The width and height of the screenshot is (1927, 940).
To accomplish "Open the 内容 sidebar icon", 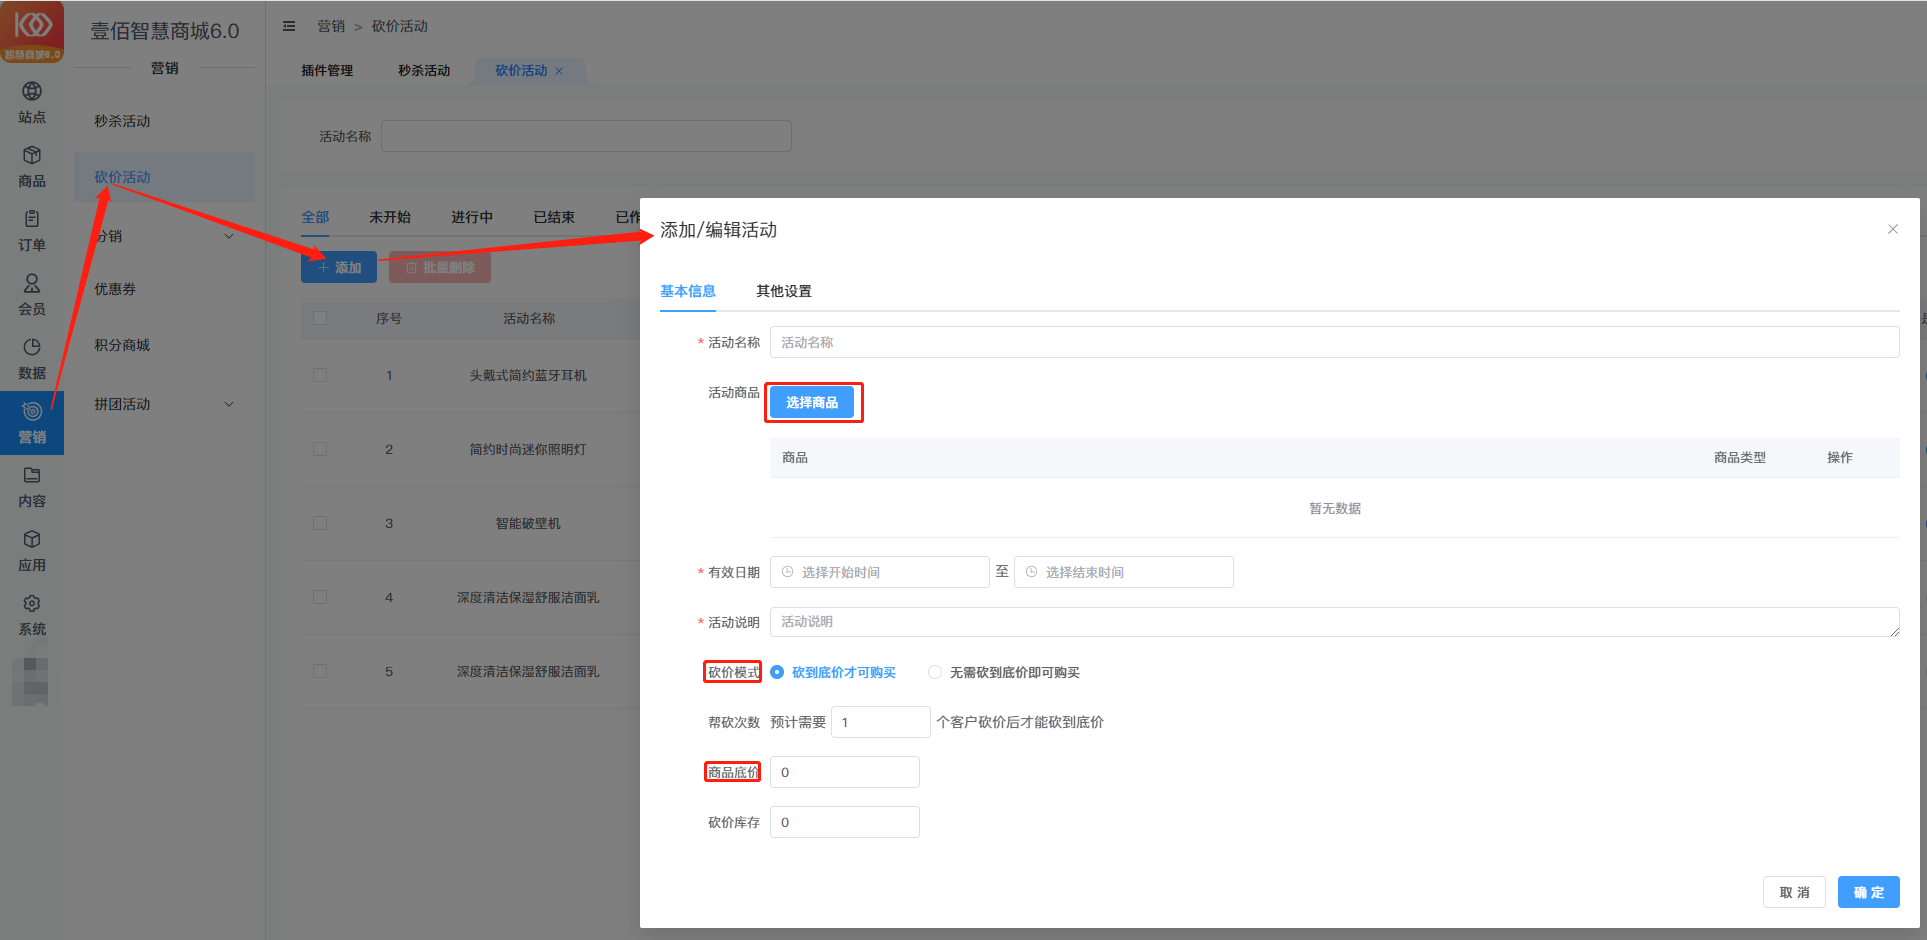I will point(32,487).
